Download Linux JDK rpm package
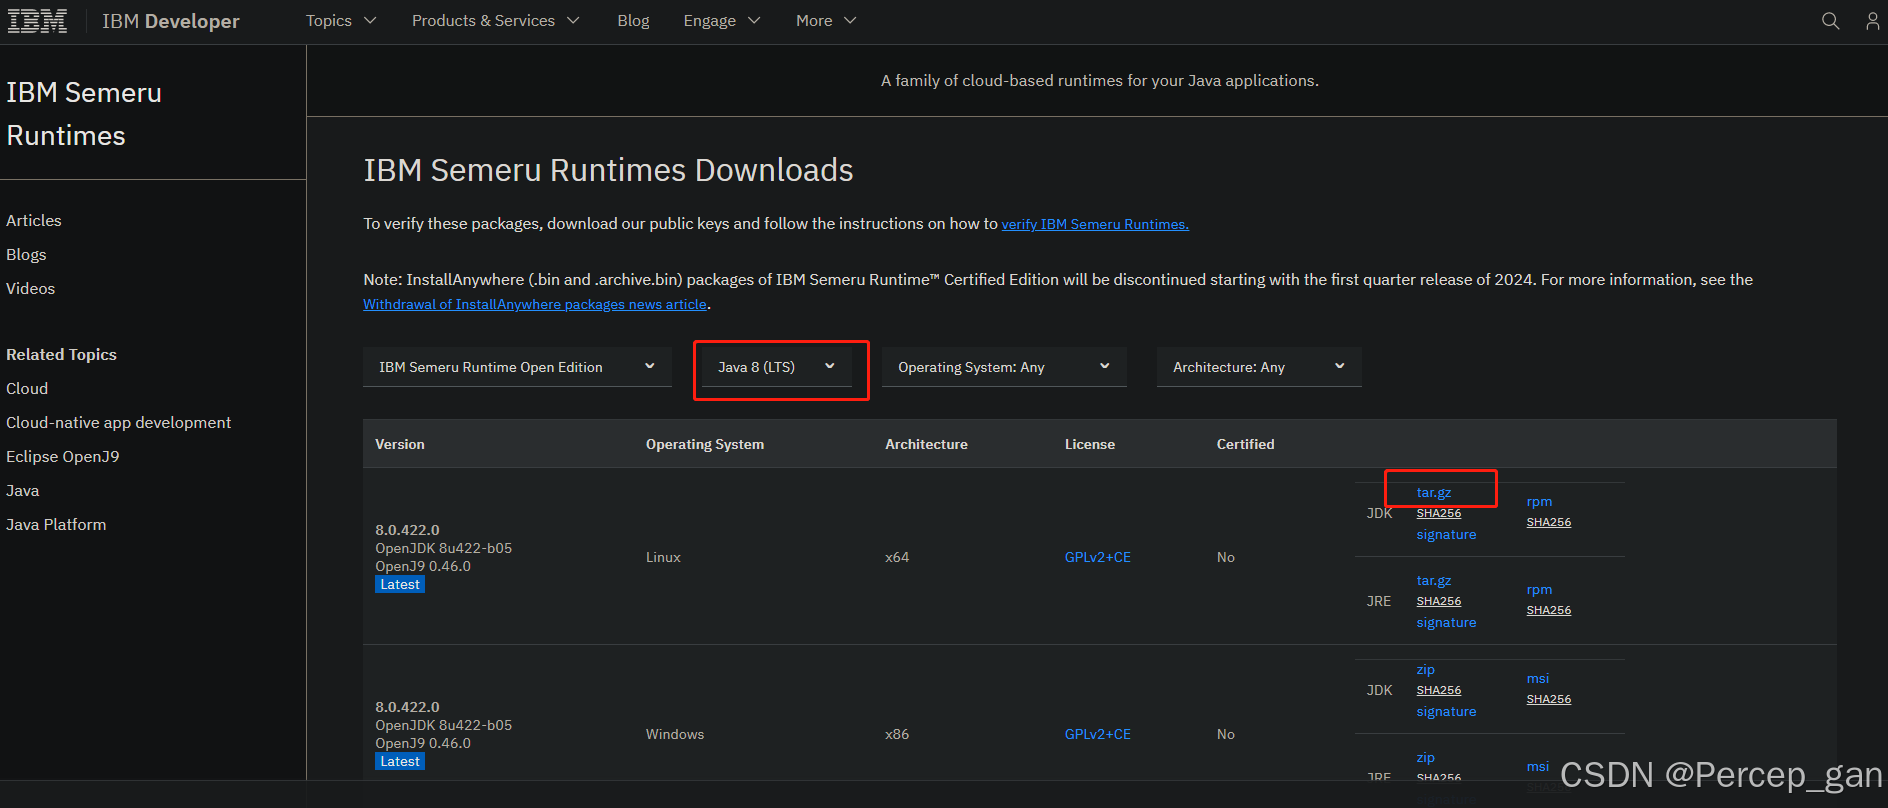 coord(1539,501)
